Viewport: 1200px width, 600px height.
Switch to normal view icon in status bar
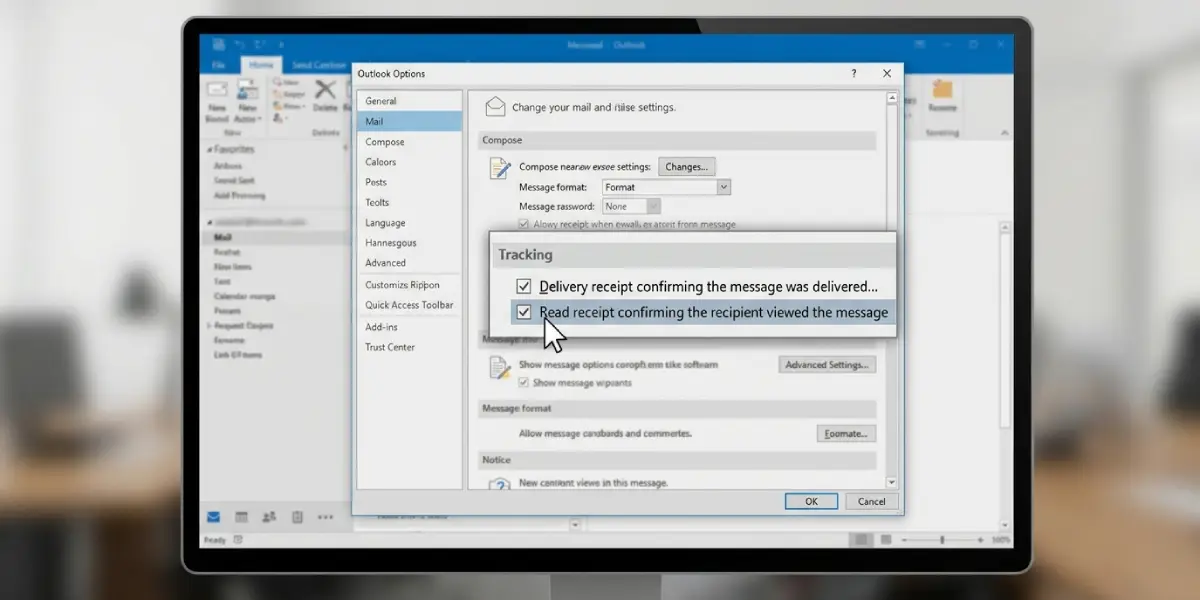click(x=860, y=540)
